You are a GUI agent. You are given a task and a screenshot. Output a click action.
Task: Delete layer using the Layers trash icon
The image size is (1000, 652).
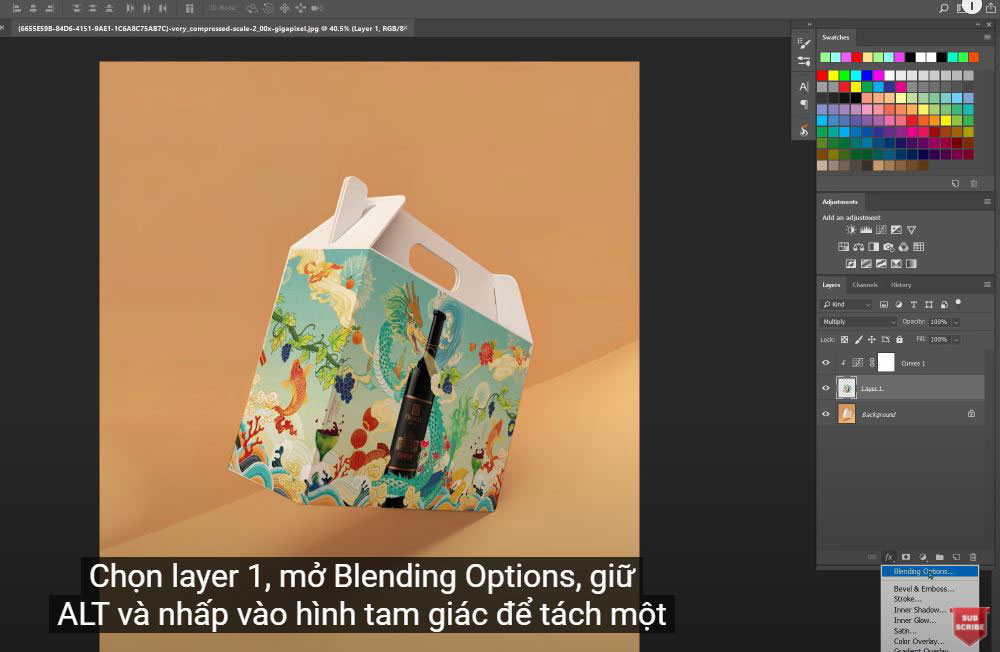click(x=973, y=557)
